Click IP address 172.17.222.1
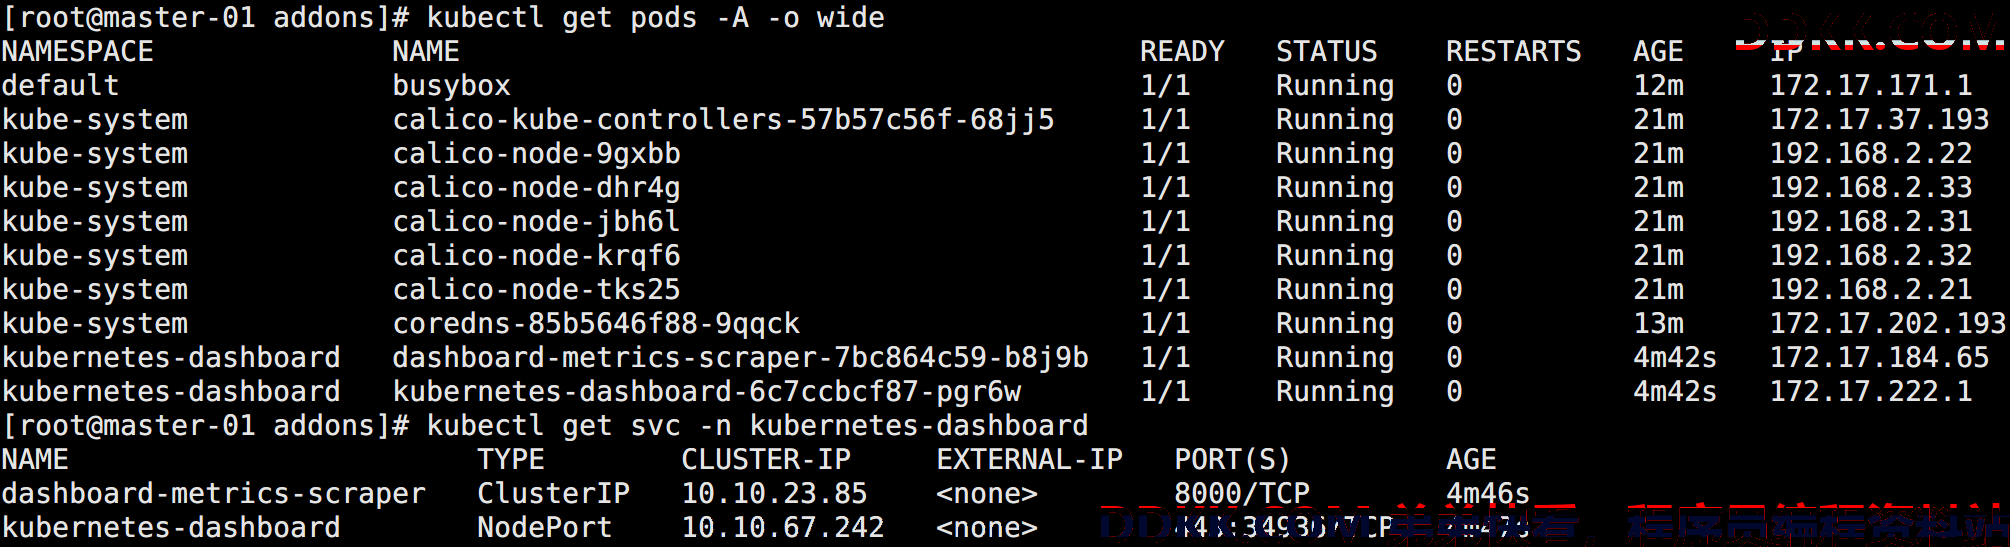This screenshot has width=2010, height=547. pyautogui.click(x=1871, y=392)
